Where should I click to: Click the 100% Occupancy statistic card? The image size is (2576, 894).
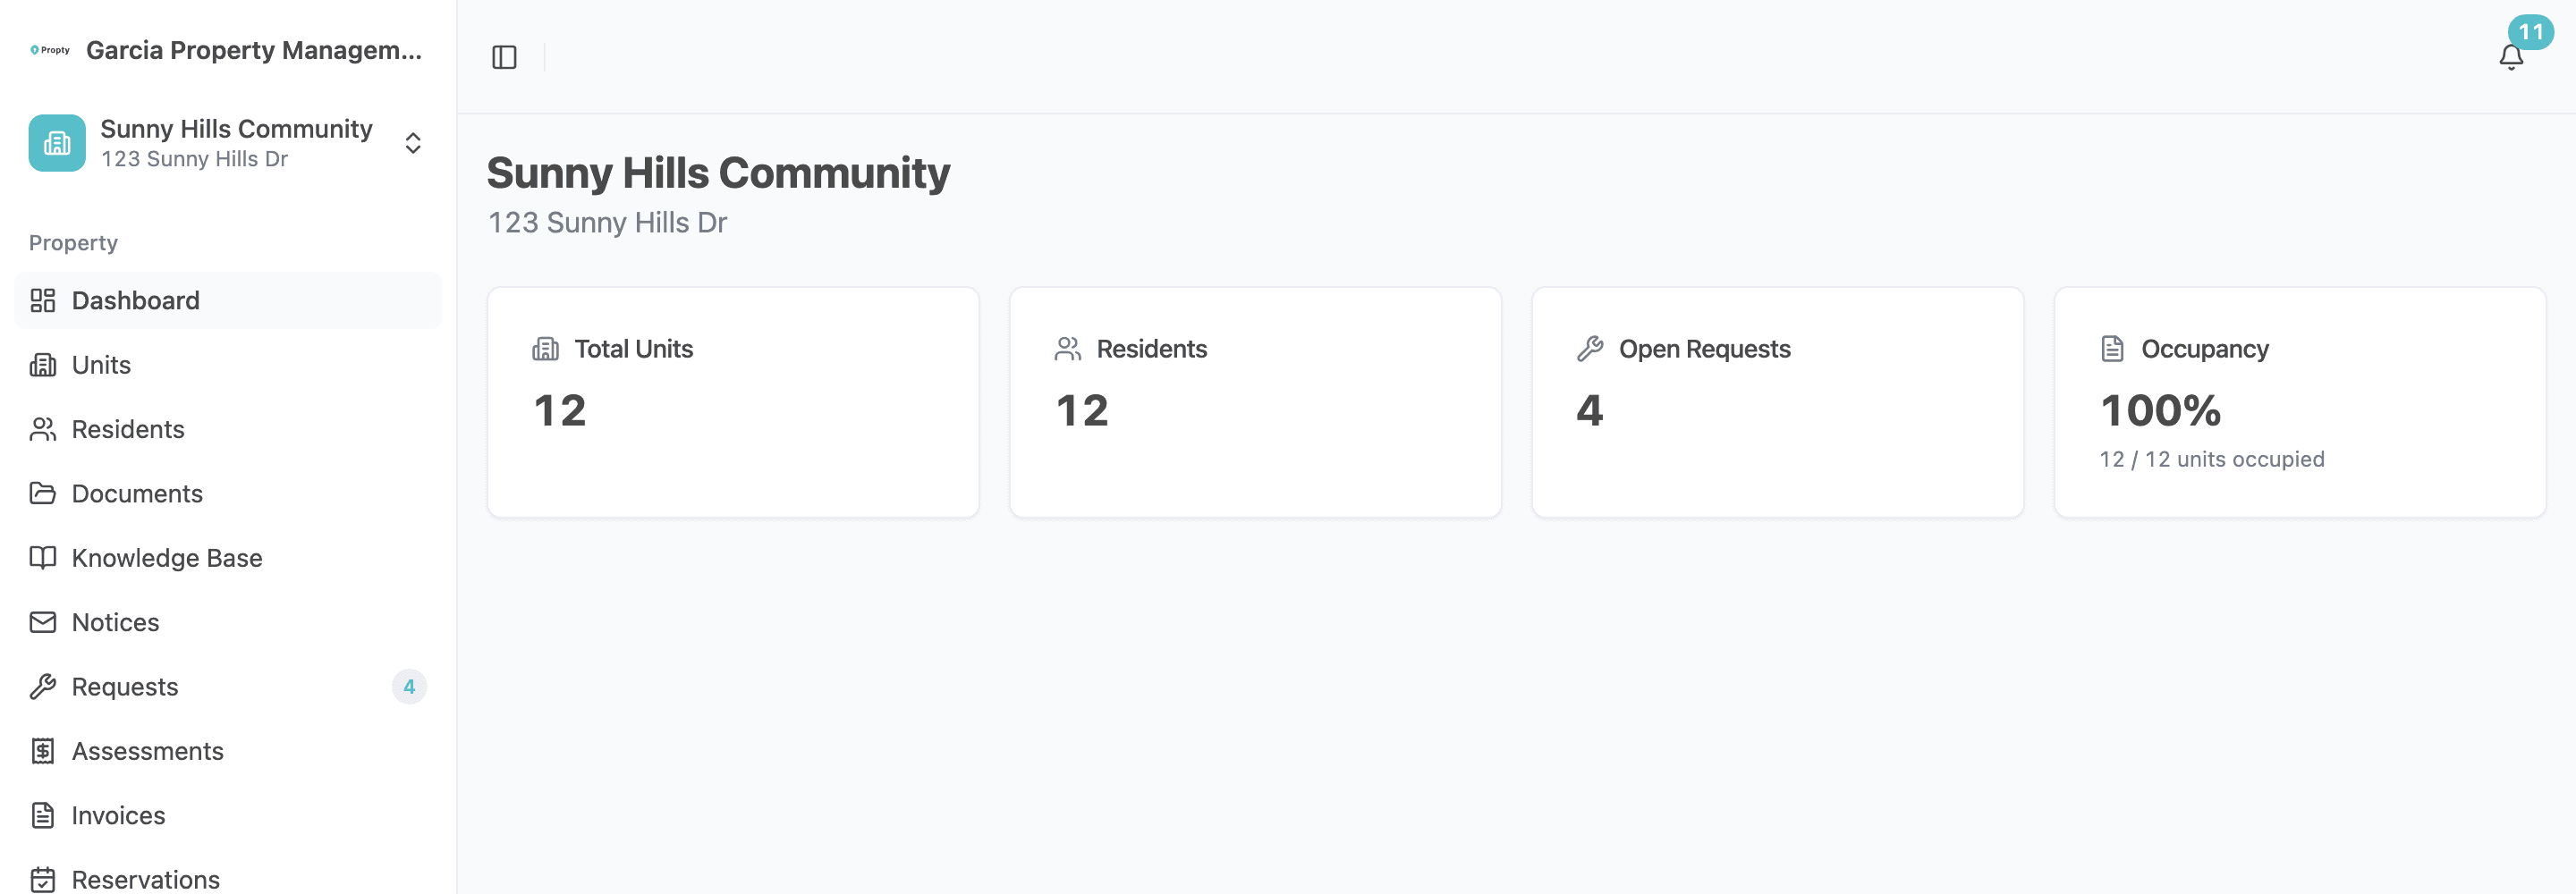(x=2300, y=401)
